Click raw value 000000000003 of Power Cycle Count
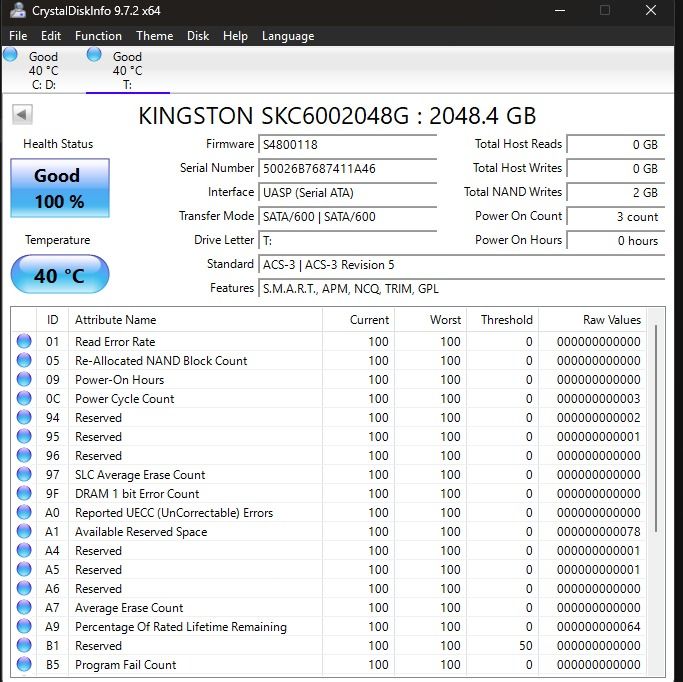 [598, 398]
